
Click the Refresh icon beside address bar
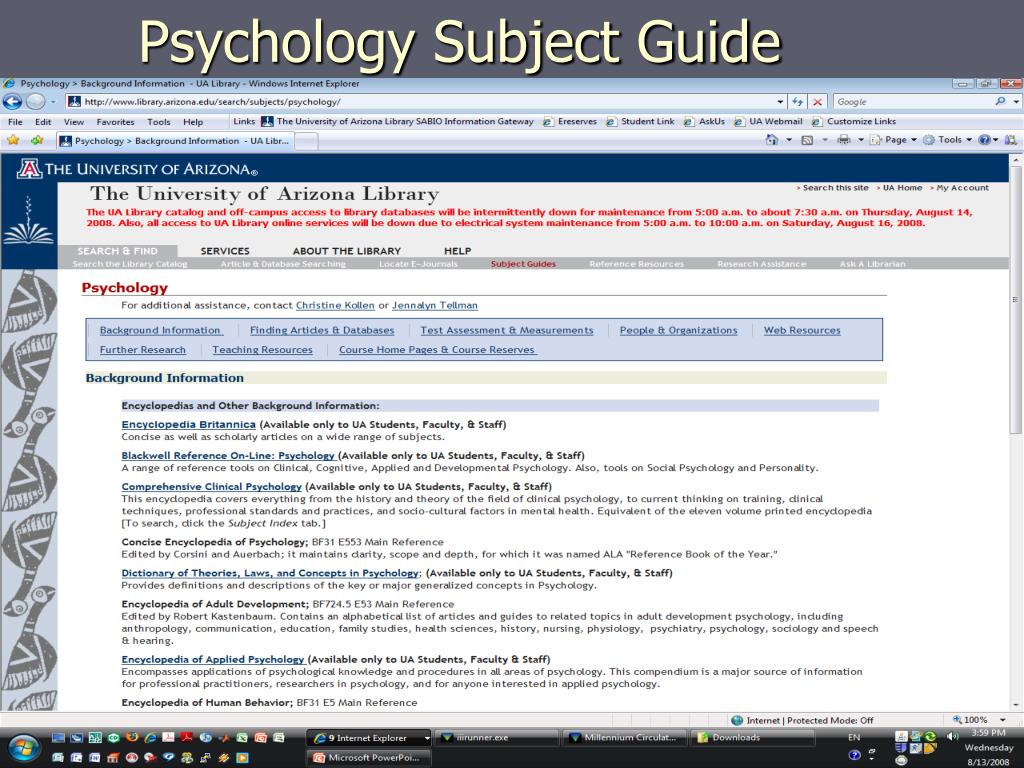[x=797, y=102]
